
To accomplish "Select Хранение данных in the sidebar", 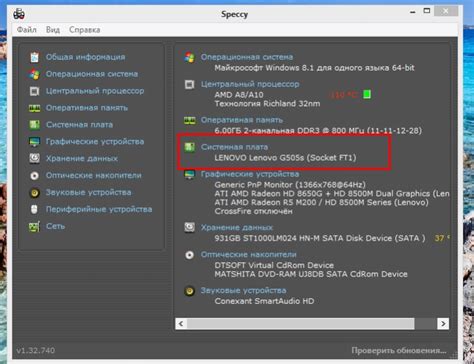I will (82, 158).
